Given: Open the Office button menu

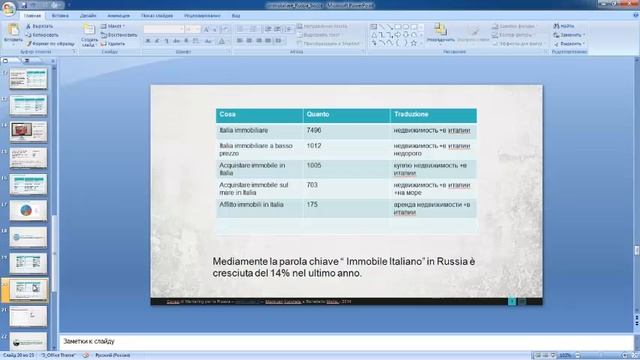Looking at the screenshot, I should tap(8, 8).
